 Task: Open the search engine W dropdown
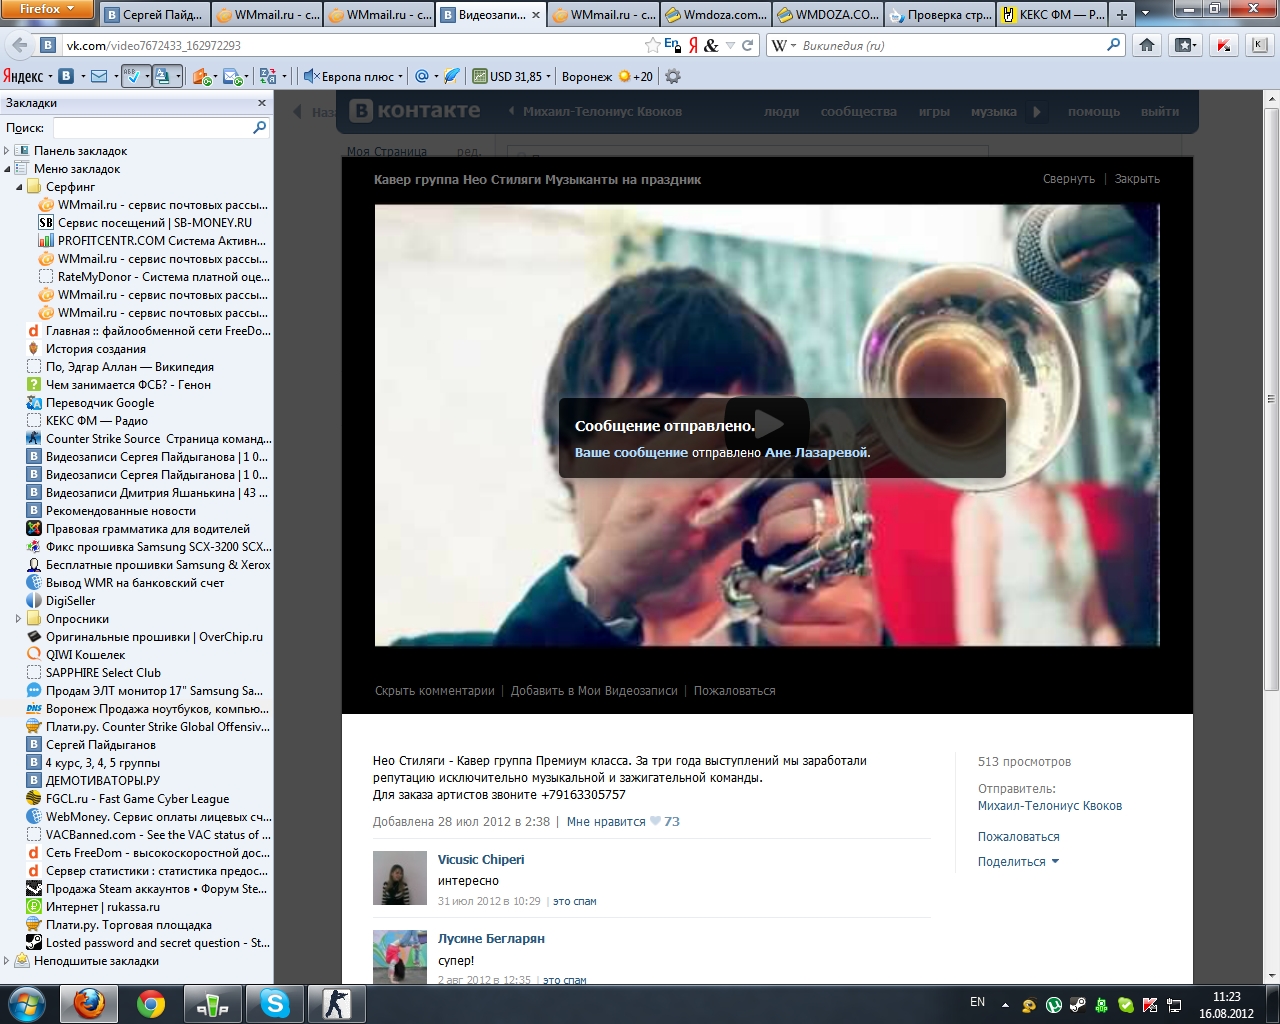coord(784,45)
